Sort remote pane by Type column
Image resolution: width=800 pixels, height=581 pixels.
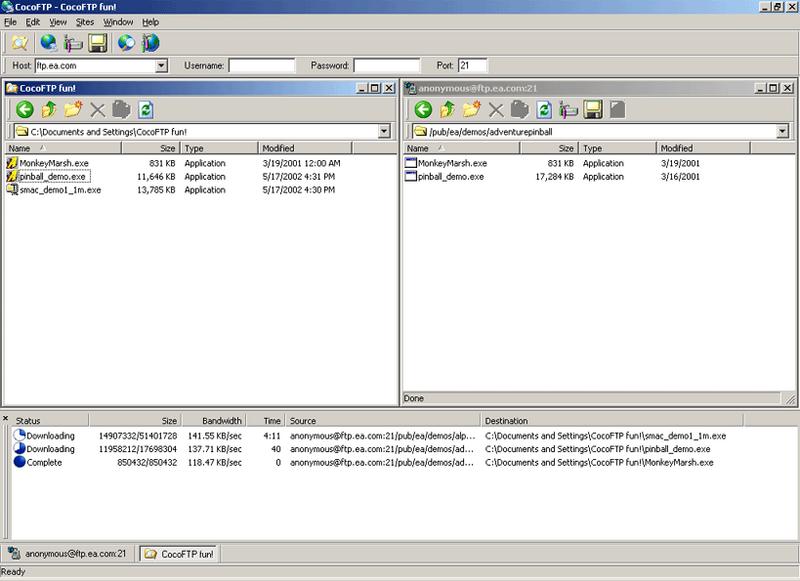(617, 148)
